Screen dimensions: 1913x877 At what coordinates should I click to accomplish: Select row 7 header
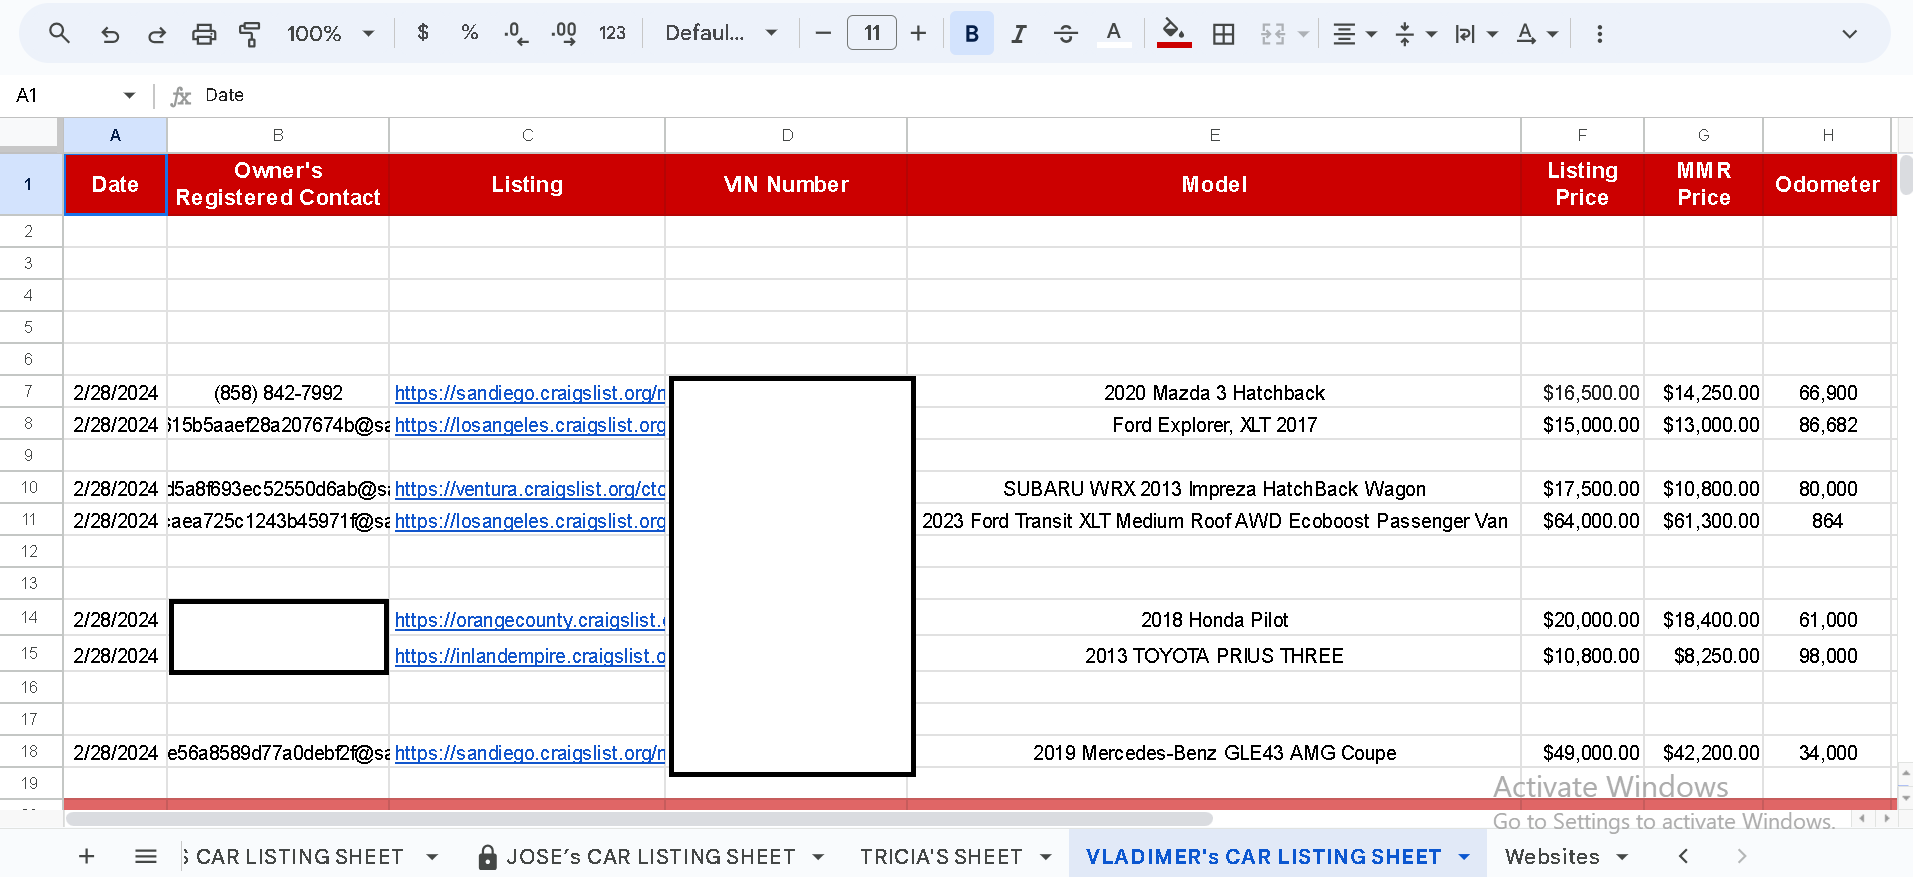pos(29,391)
